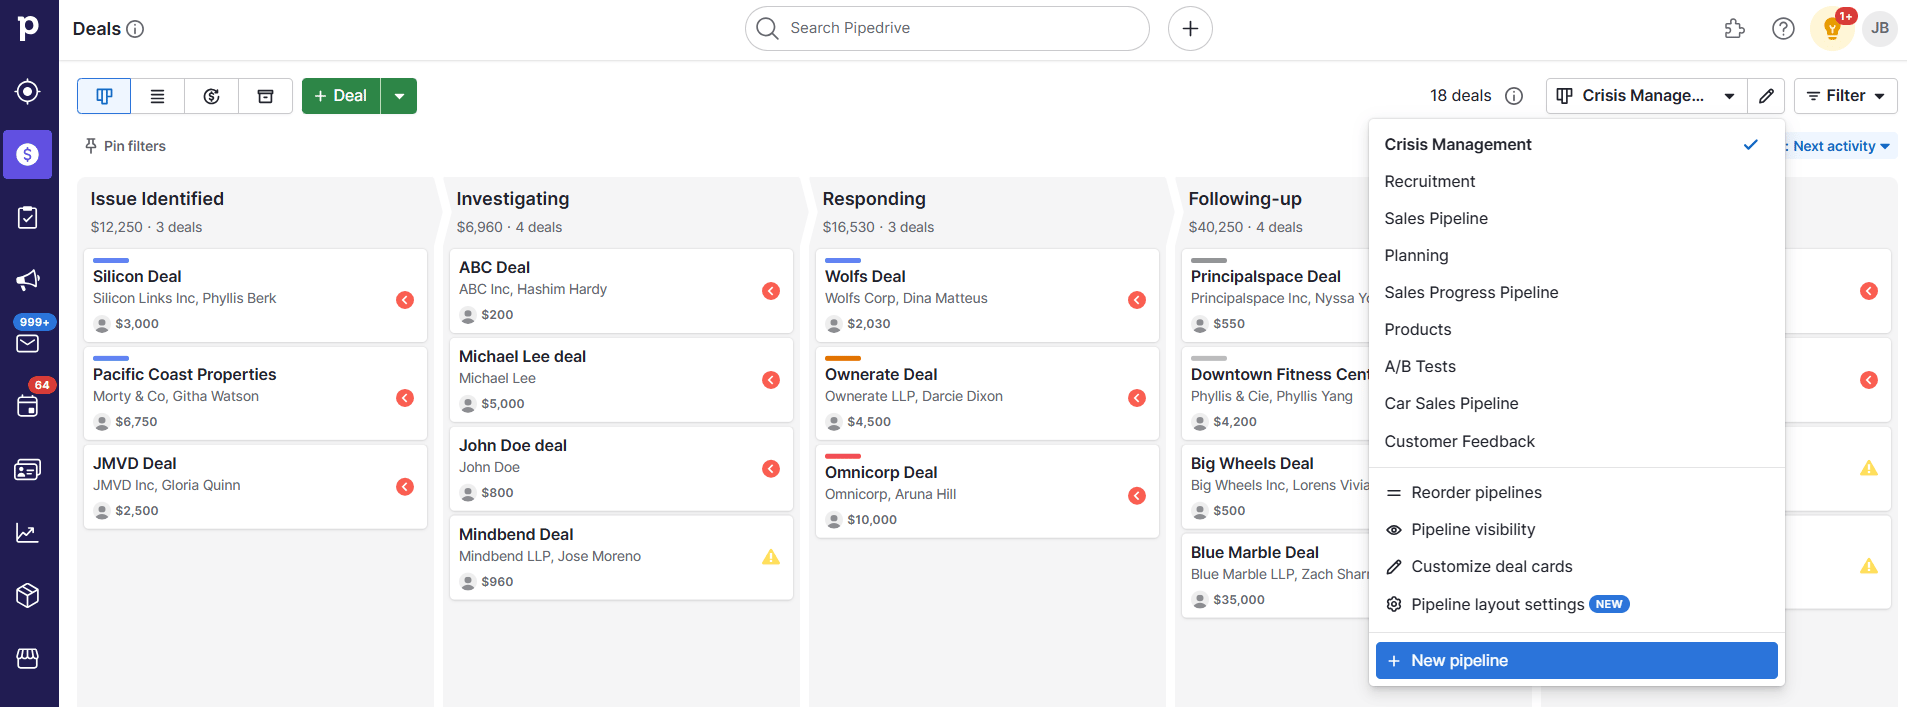Switch to list view icon
This screenshot has width=1907, height=707.
pos(157,96)
